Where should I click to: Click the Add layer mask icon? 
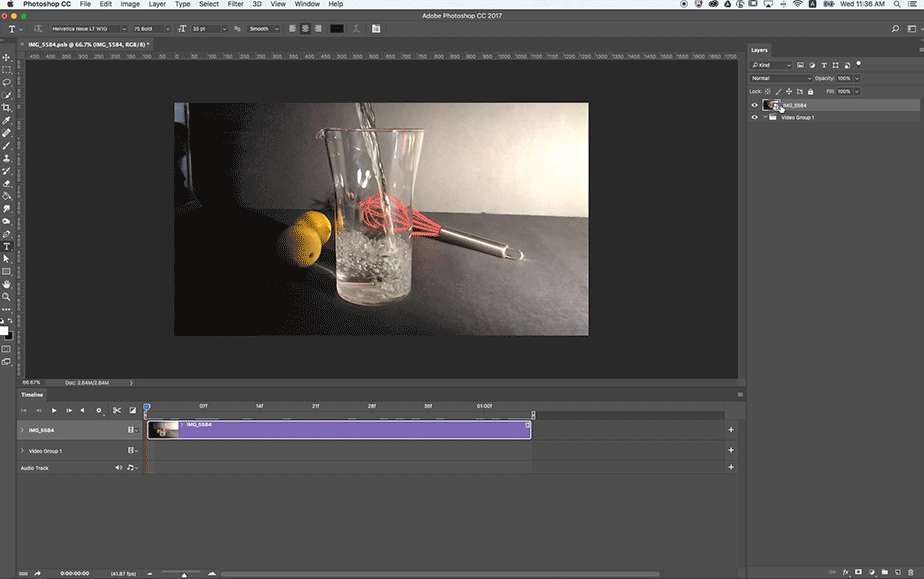pyautogui.click(x=859, y=572)
